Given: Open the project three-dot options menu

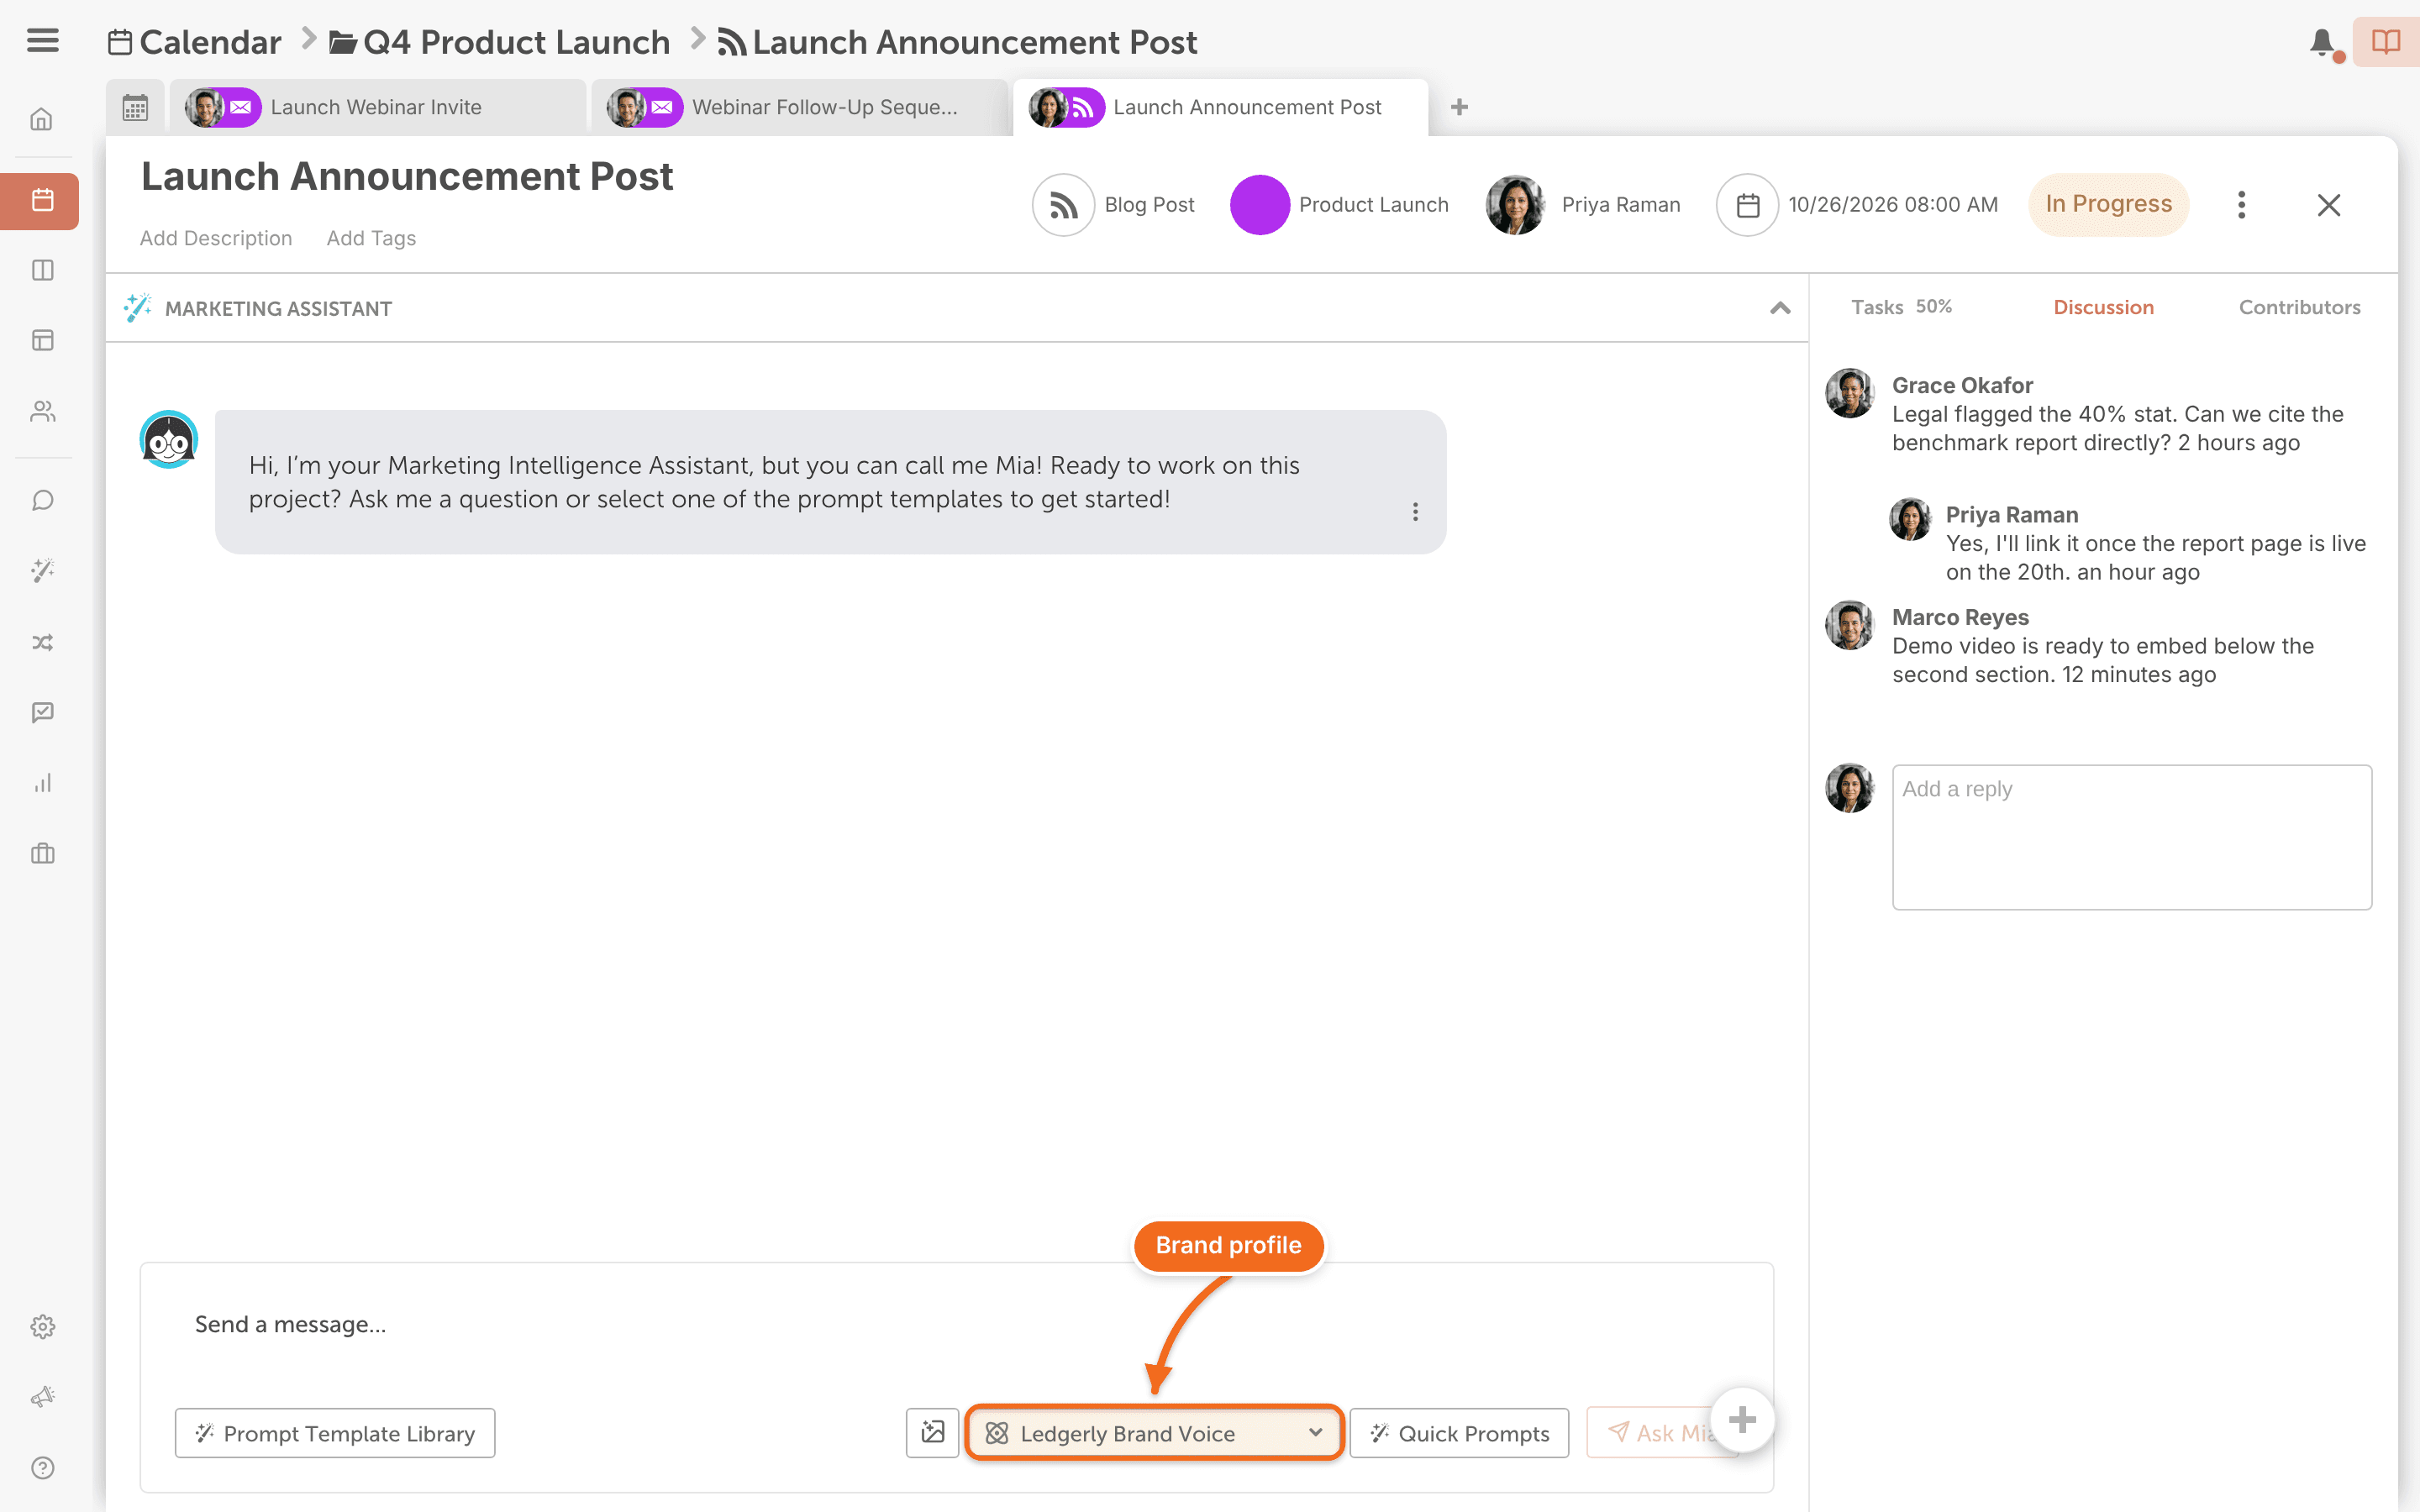Looking at the screenshot, I should coord(2241,205).
